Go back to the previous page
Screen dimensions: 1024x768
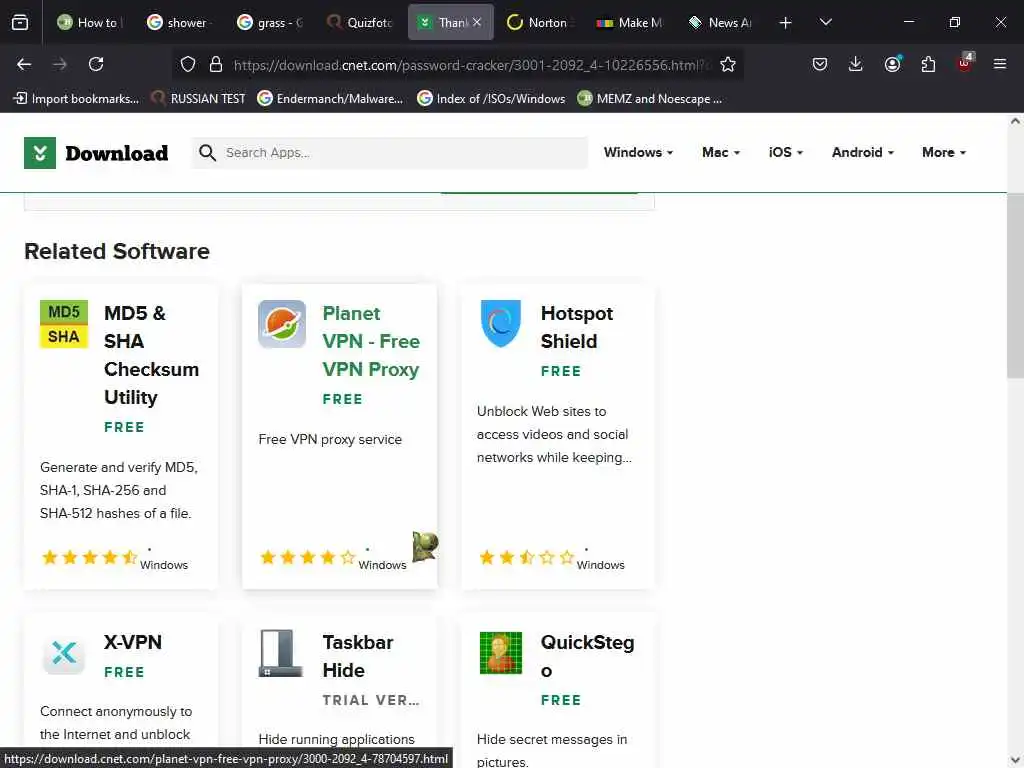24,64
